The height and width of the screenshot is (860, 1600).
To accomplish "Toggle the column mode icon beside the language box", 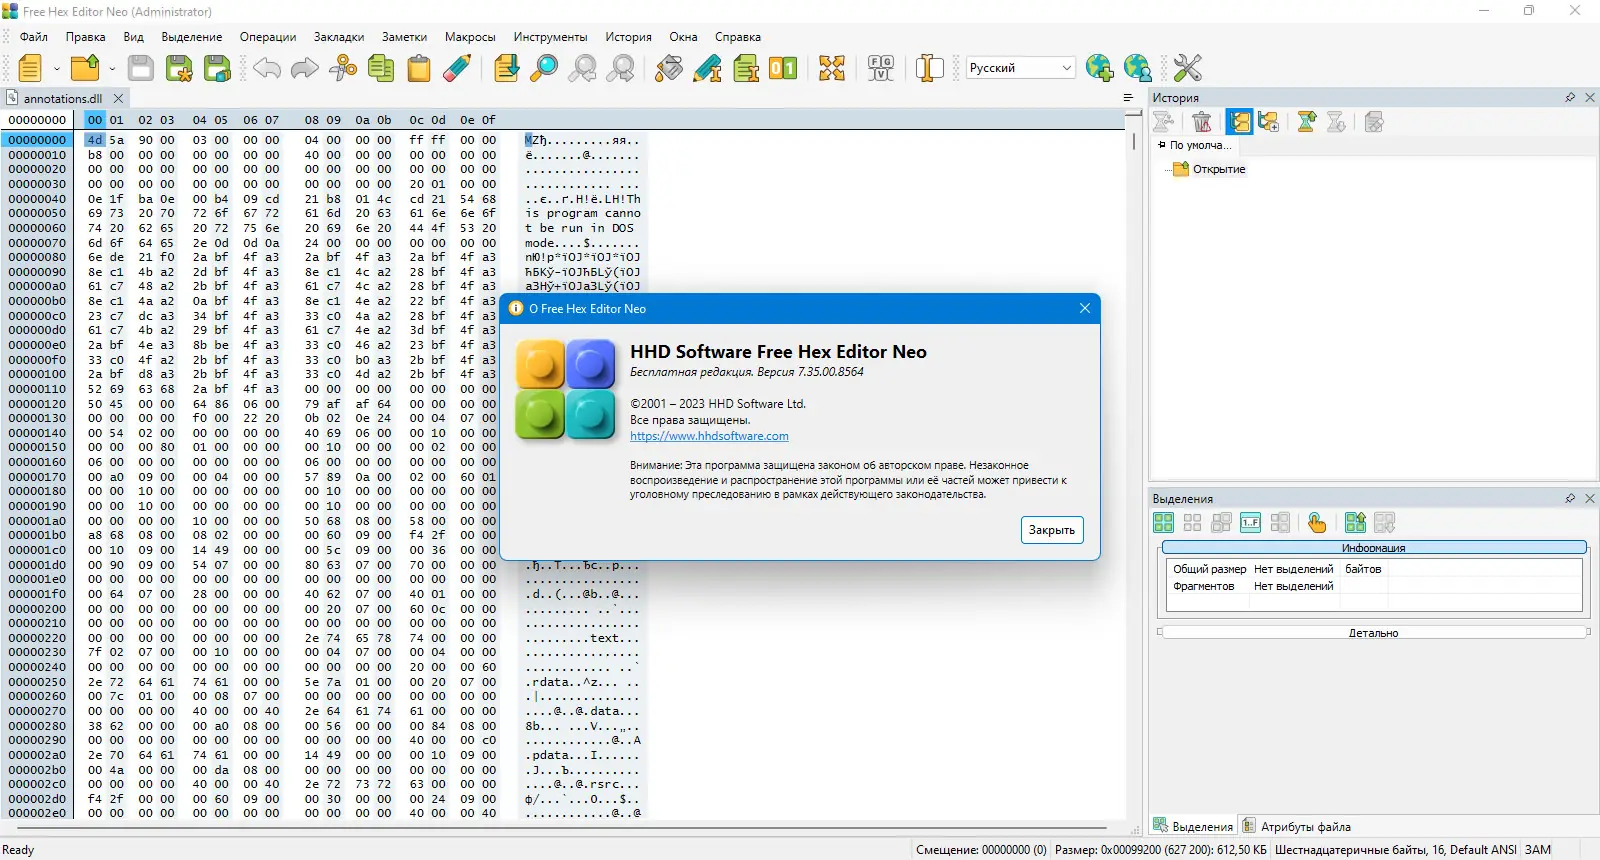I will coord(930,68).
